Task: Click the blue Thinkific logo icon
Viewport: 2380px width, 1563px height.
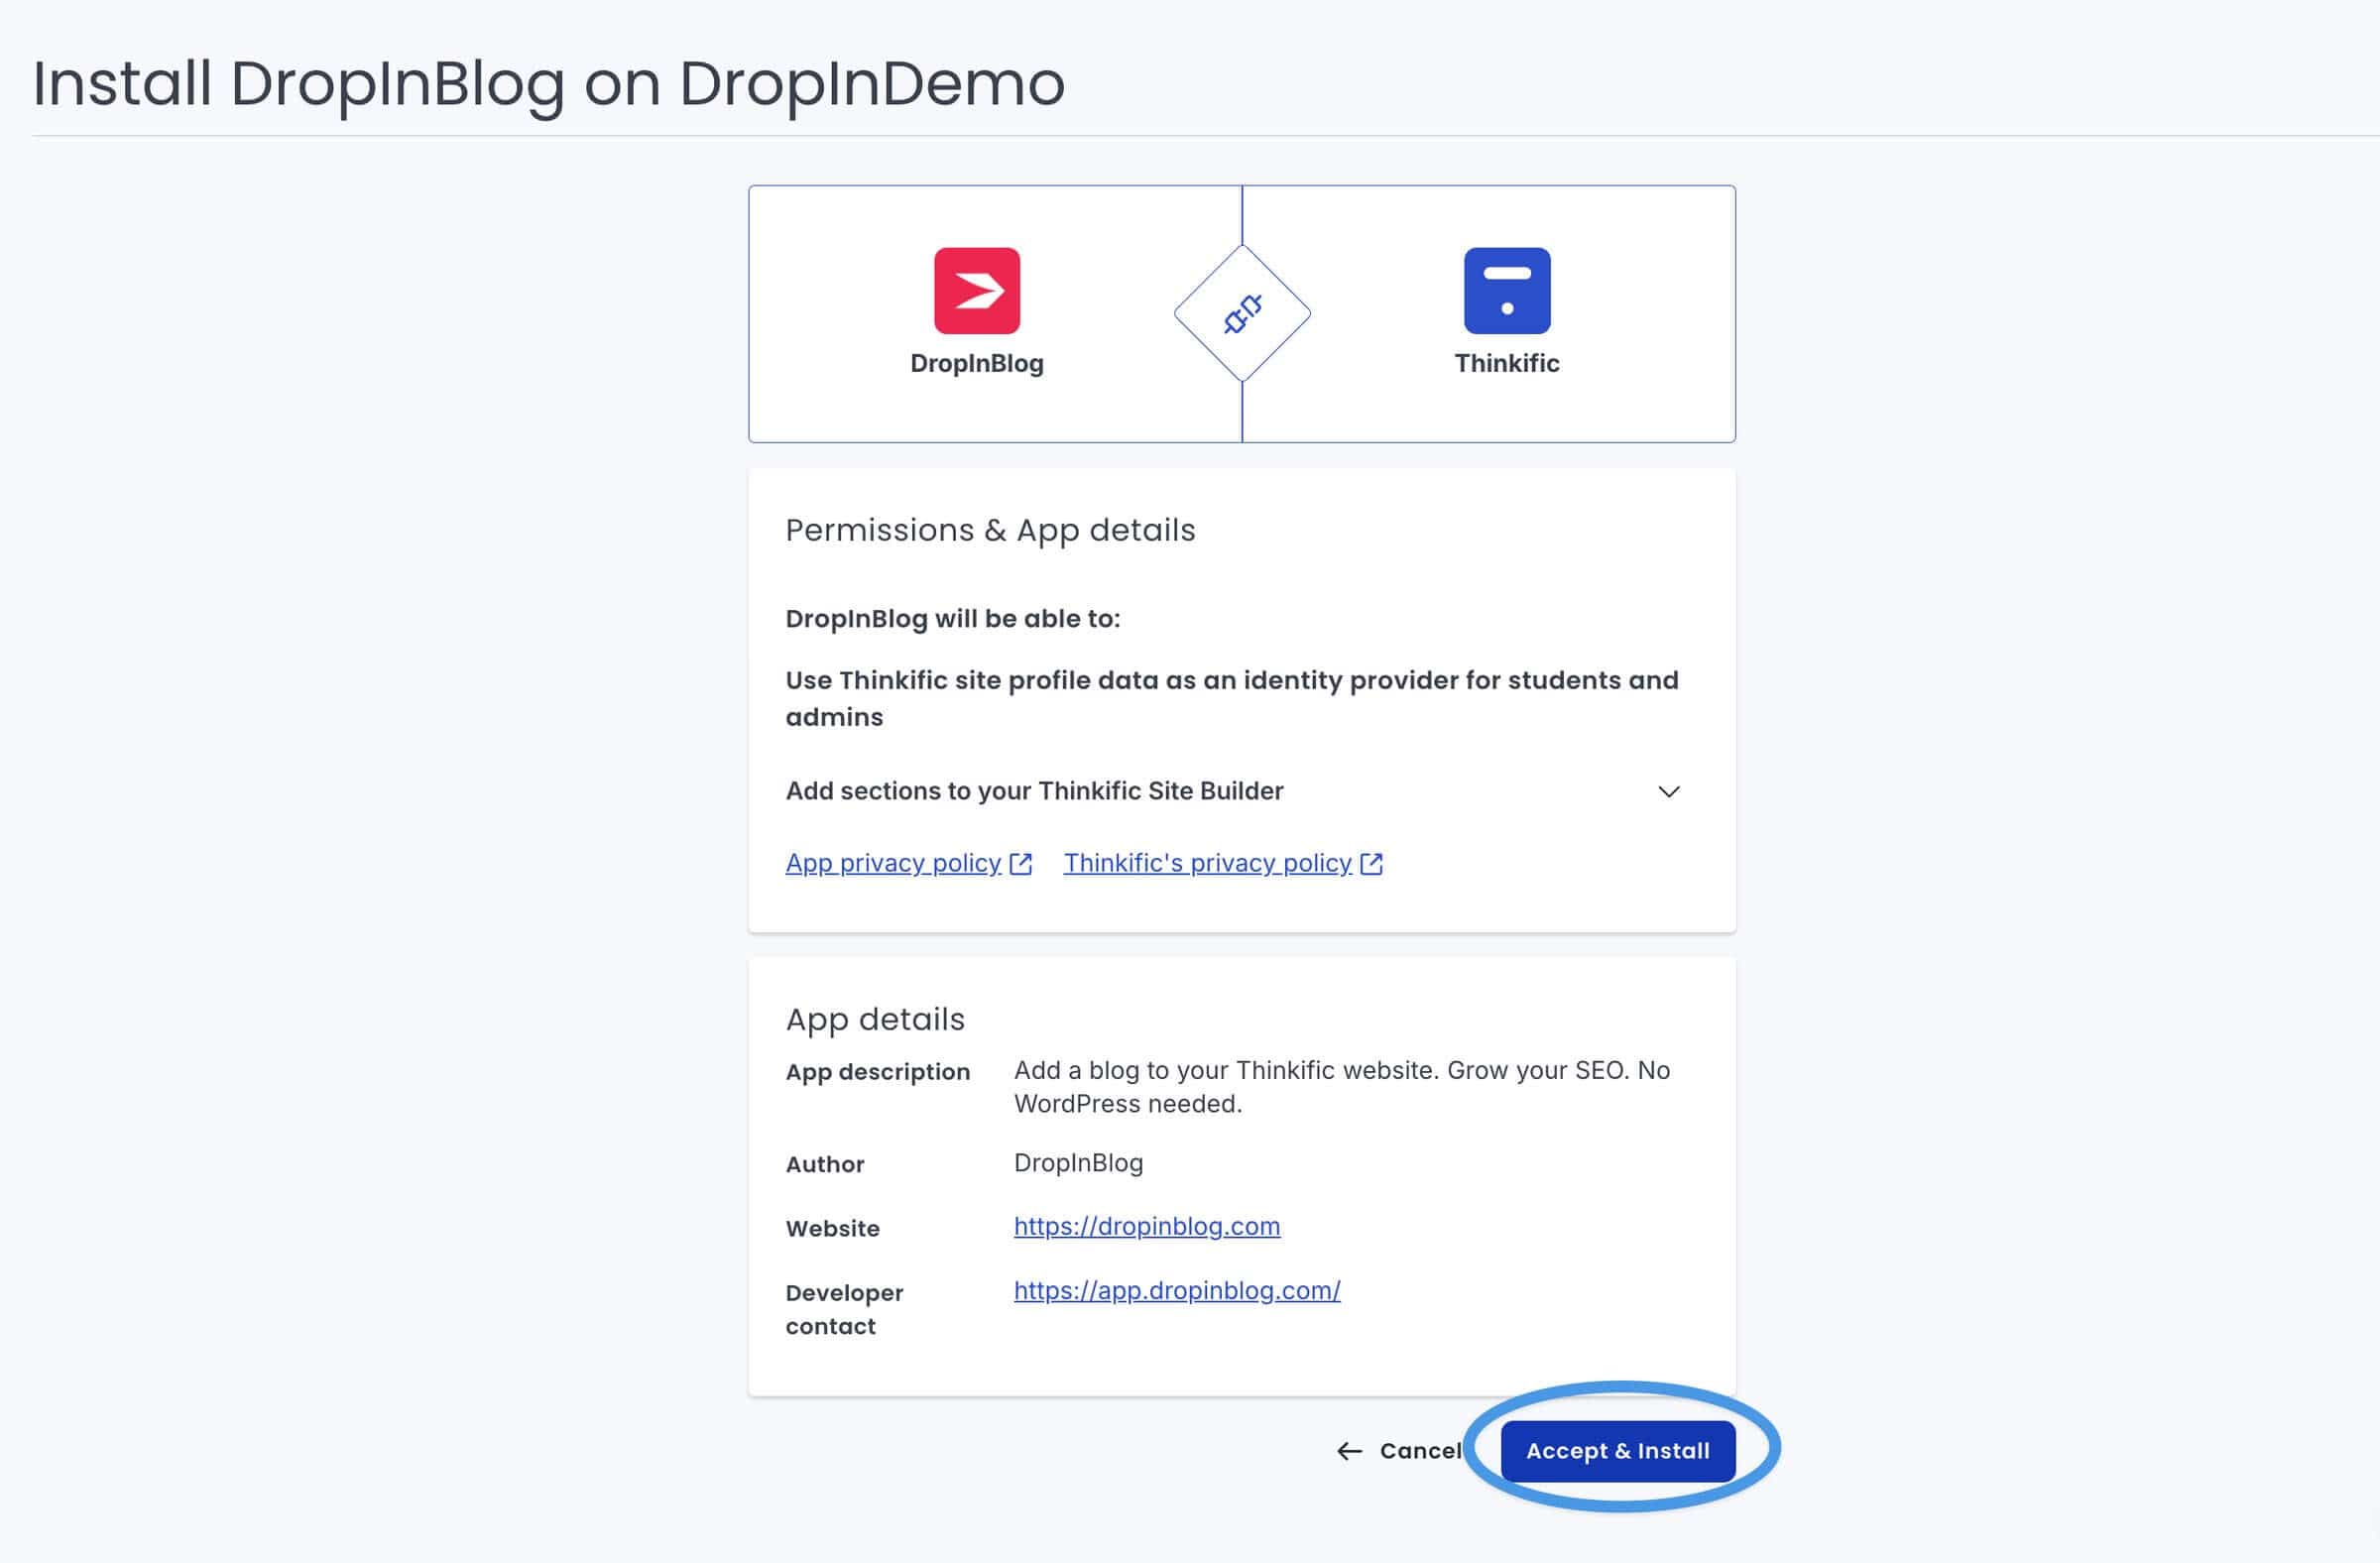Action: [x=1507, y=291]
